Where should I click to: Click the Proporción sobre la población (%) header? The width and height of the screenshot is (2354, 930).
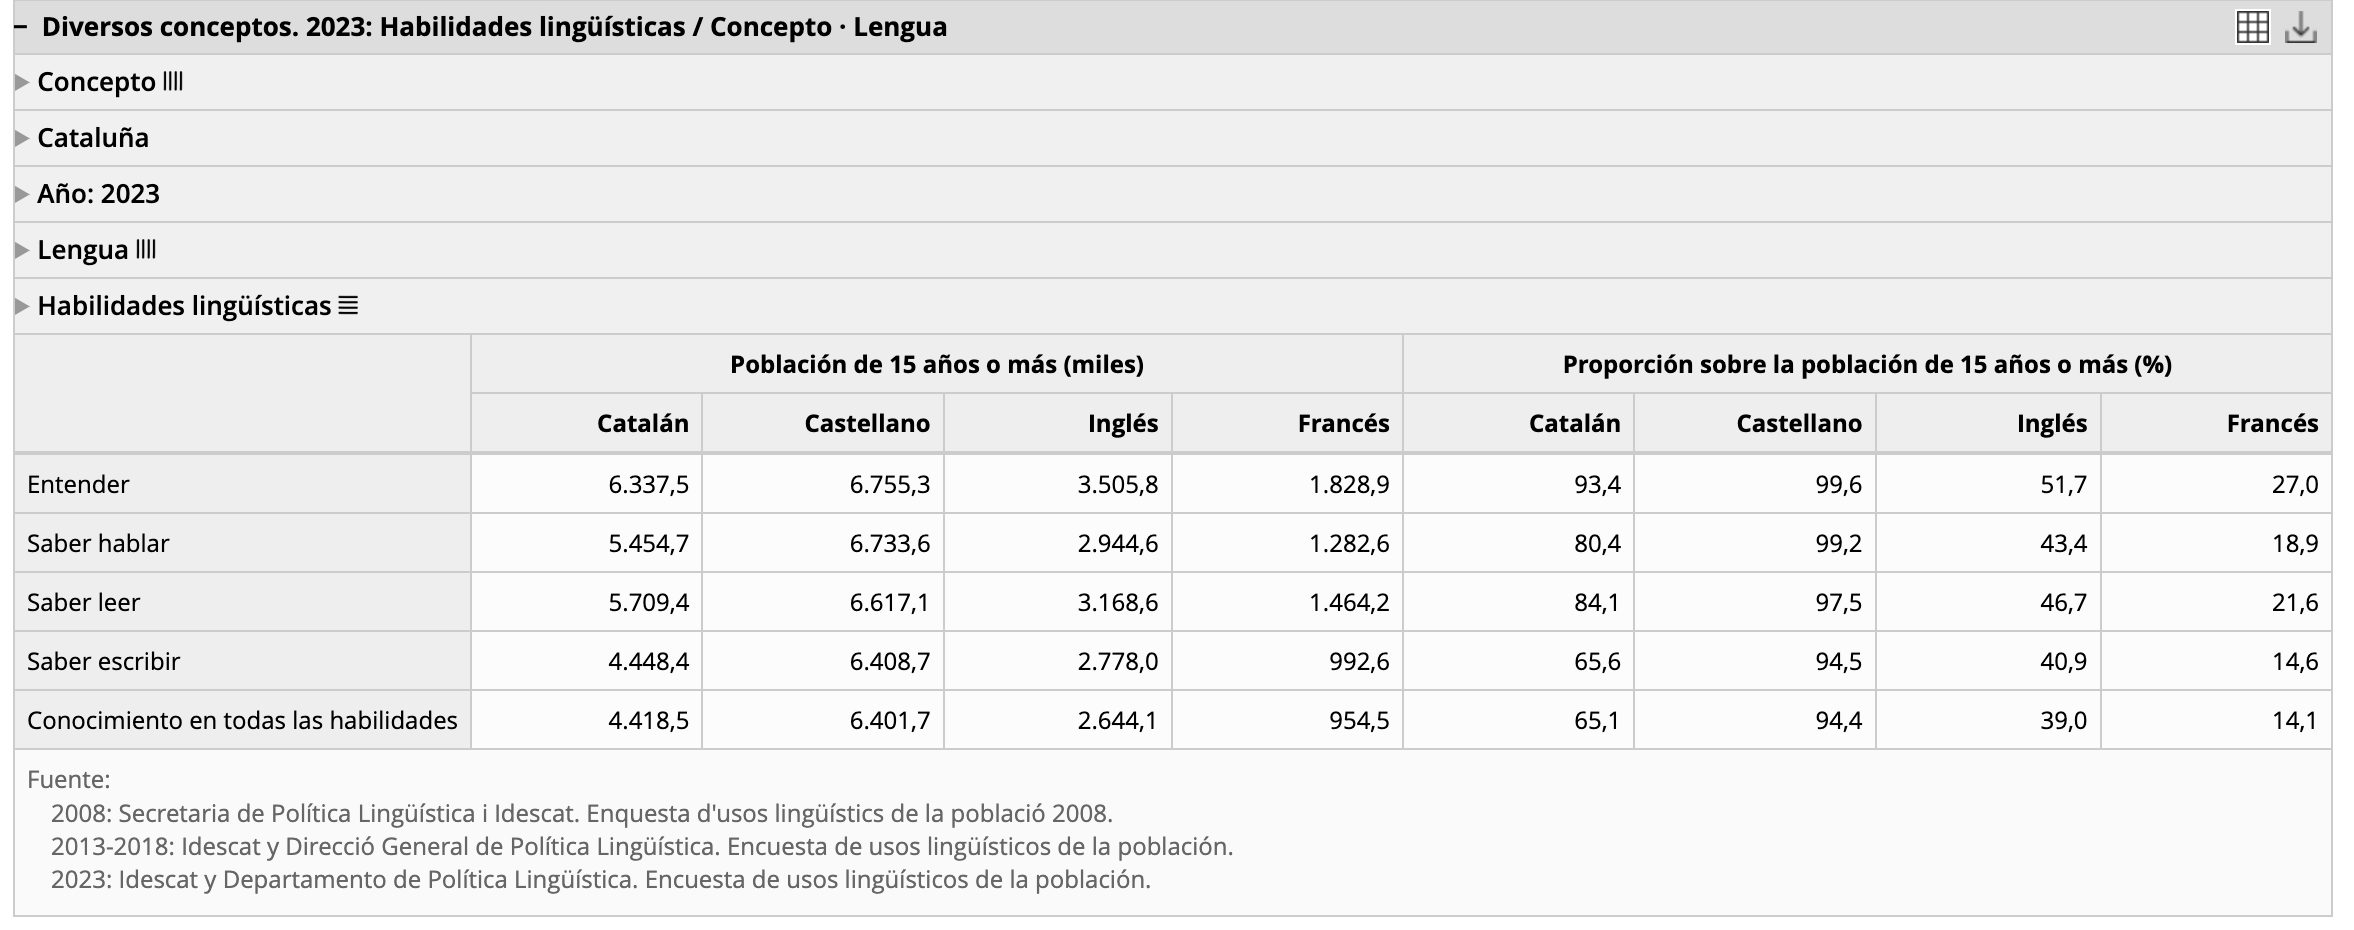(1866, 364)
